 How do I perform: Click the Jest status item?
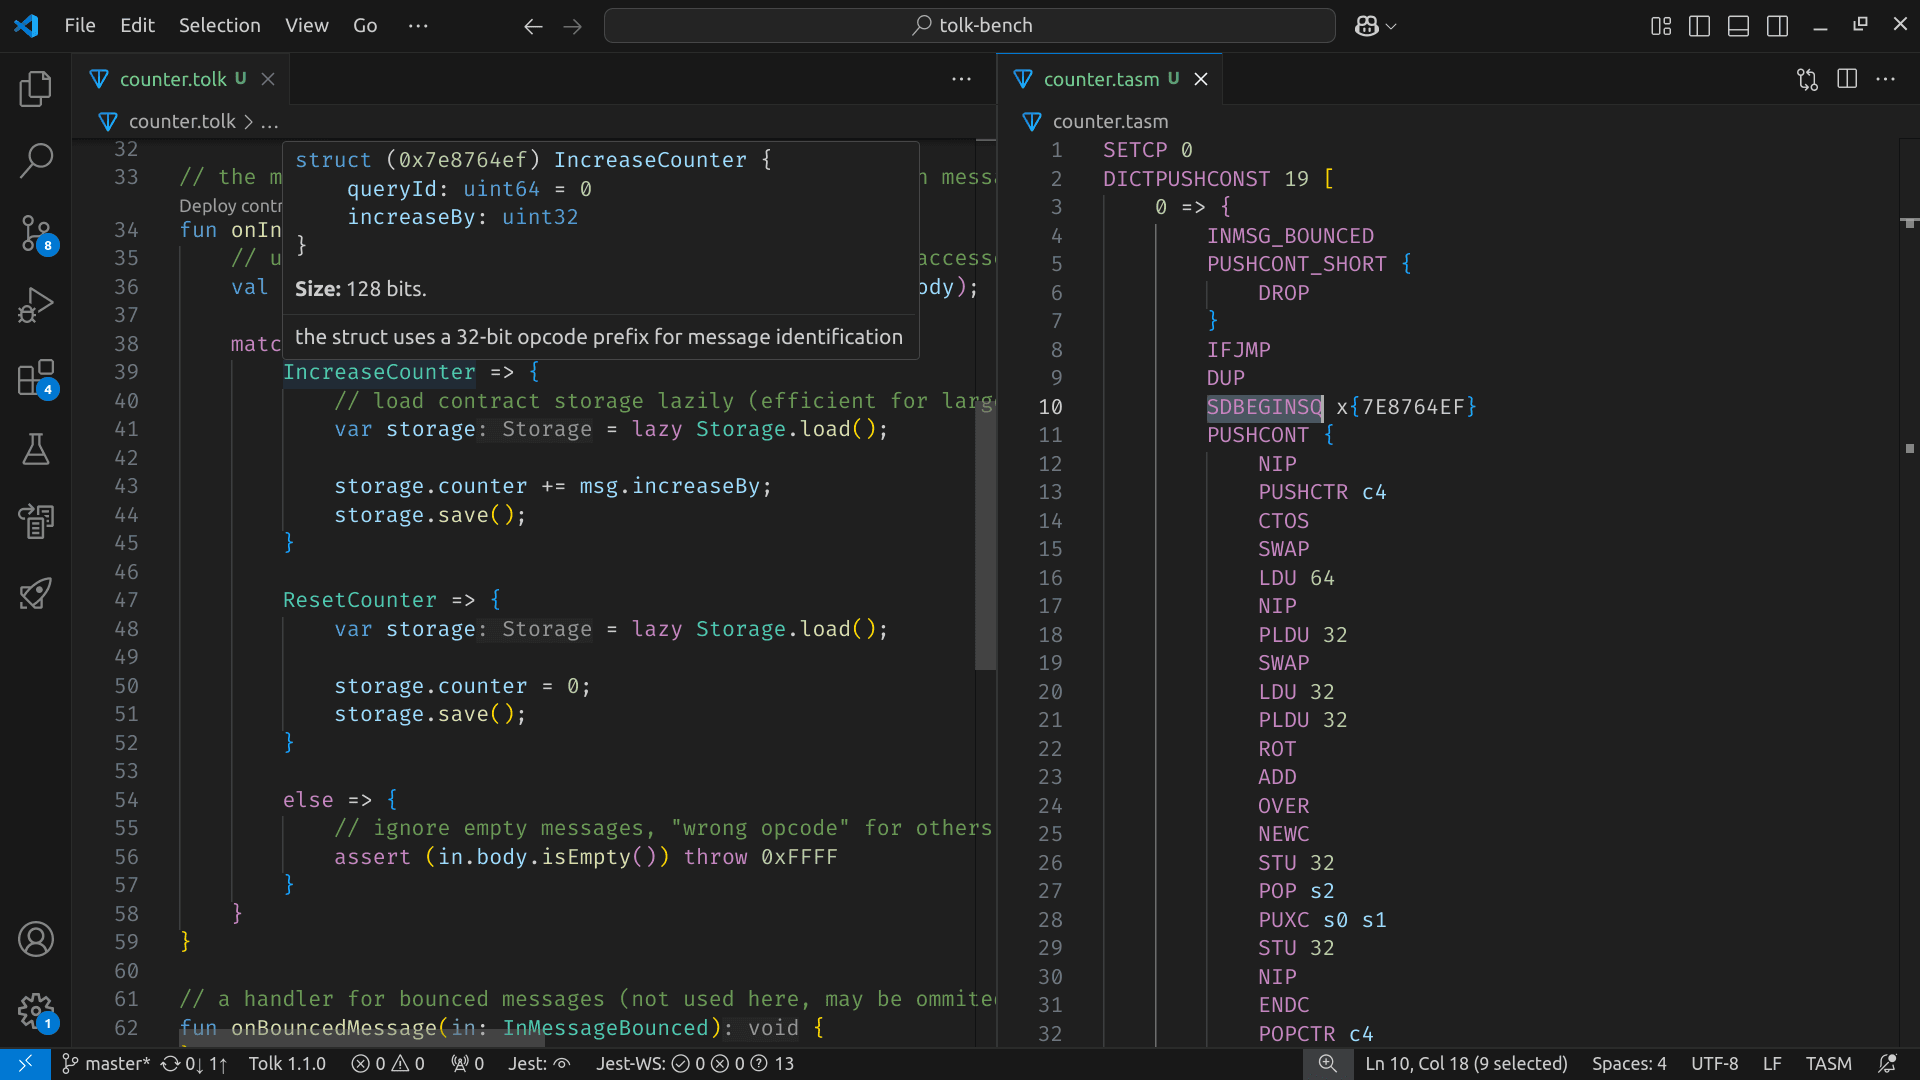539,1064
